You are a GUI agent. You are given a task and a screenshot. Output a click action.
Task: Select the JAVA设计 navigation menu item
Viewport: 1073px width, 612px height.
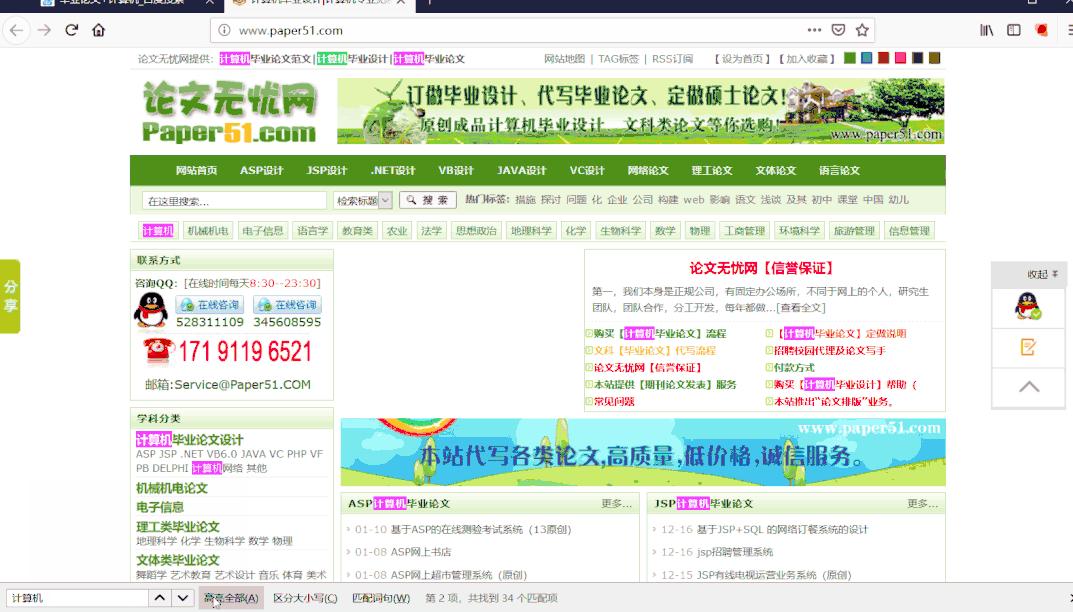click(523, 170)
